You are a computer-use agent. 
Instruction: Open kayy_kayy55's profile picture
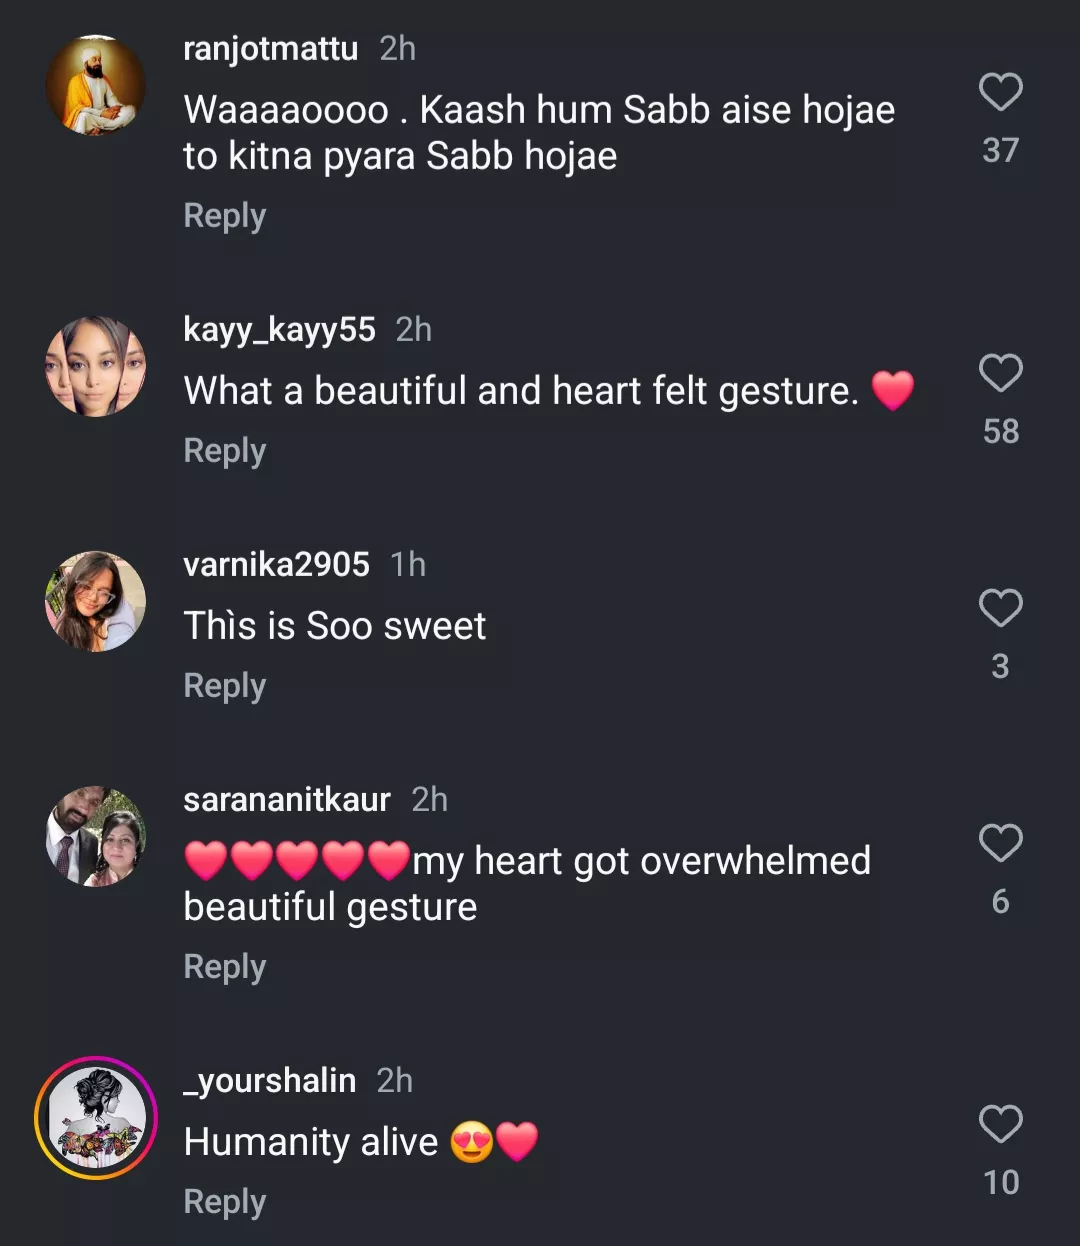[x=96, y=366]
